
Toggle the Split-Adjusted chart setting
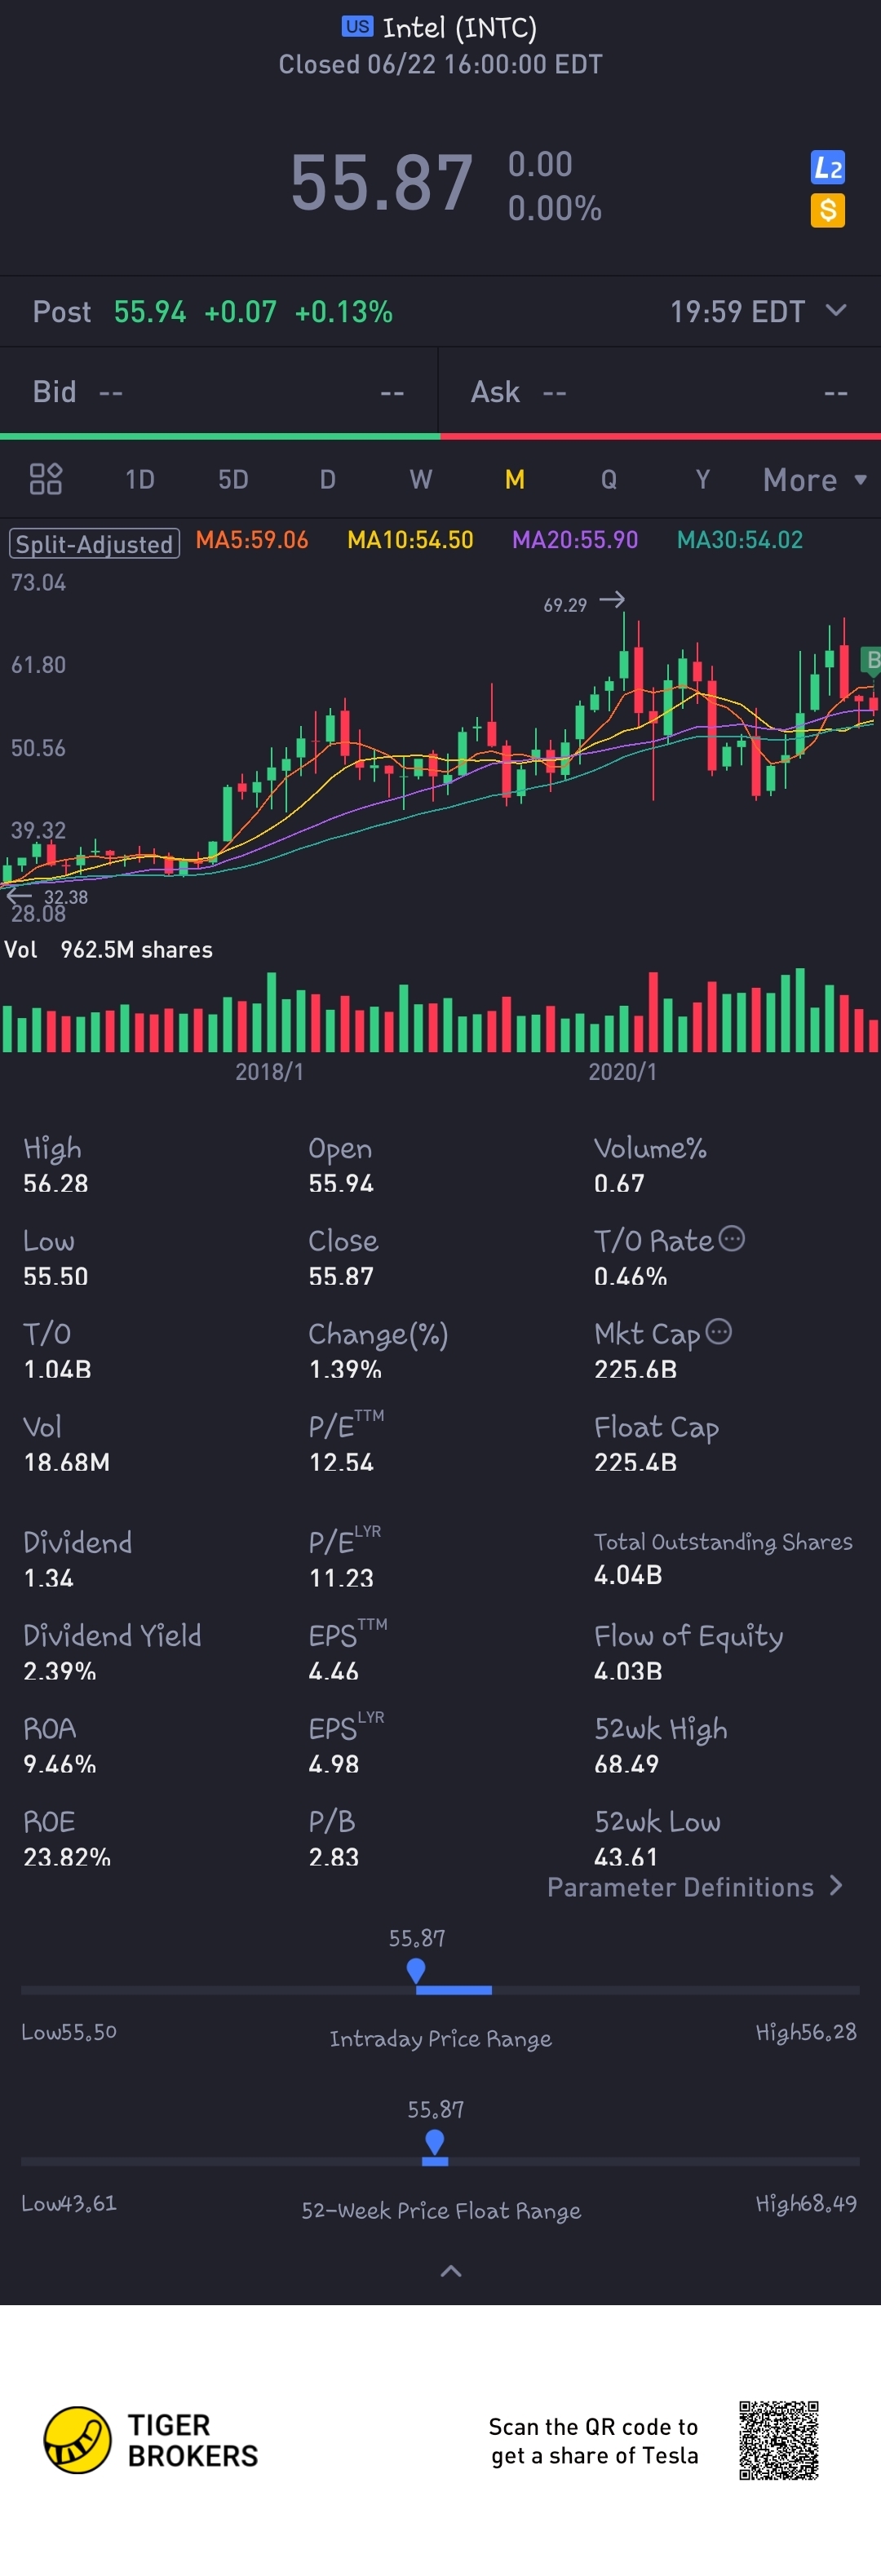[94, 543]
